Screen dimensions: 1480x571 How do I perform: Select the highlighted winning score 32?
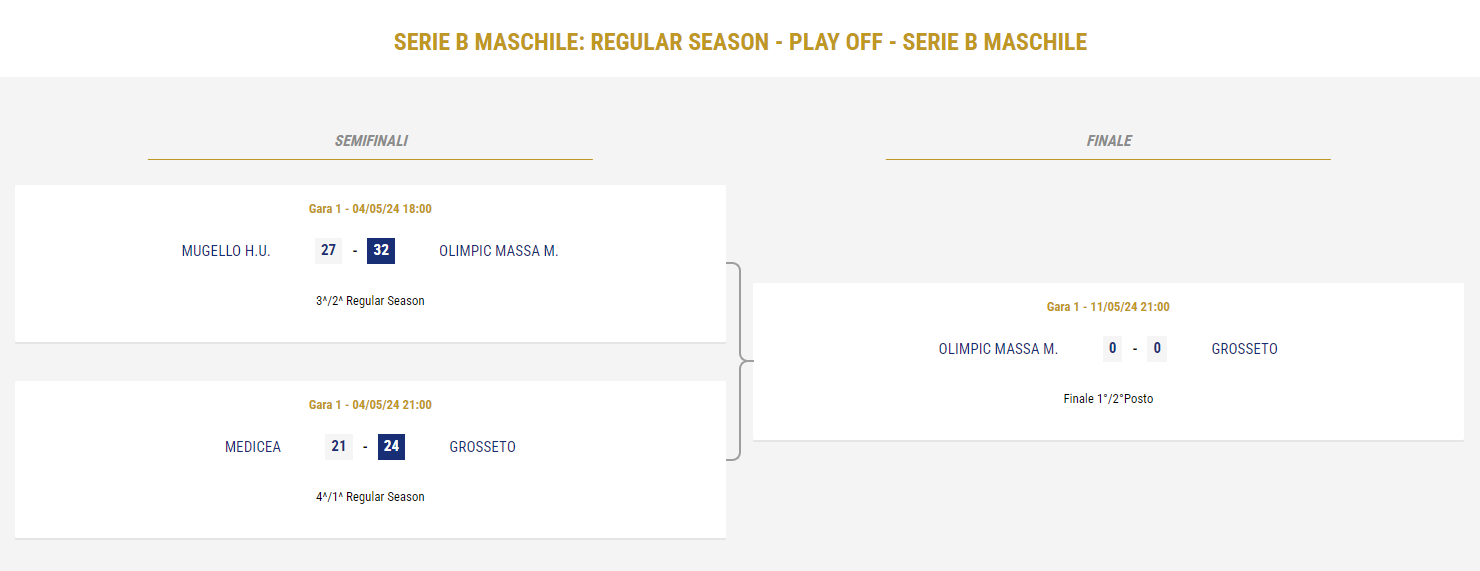point(381,250)
